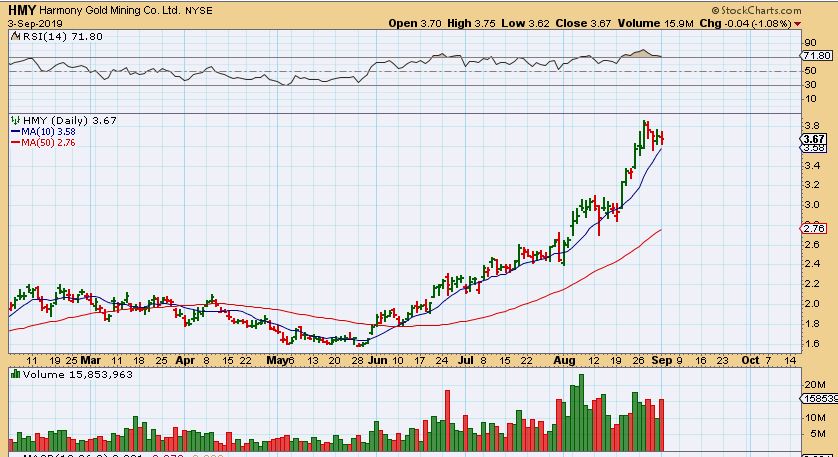Click the 2.0 price axis label

click(x=810, y=304)
